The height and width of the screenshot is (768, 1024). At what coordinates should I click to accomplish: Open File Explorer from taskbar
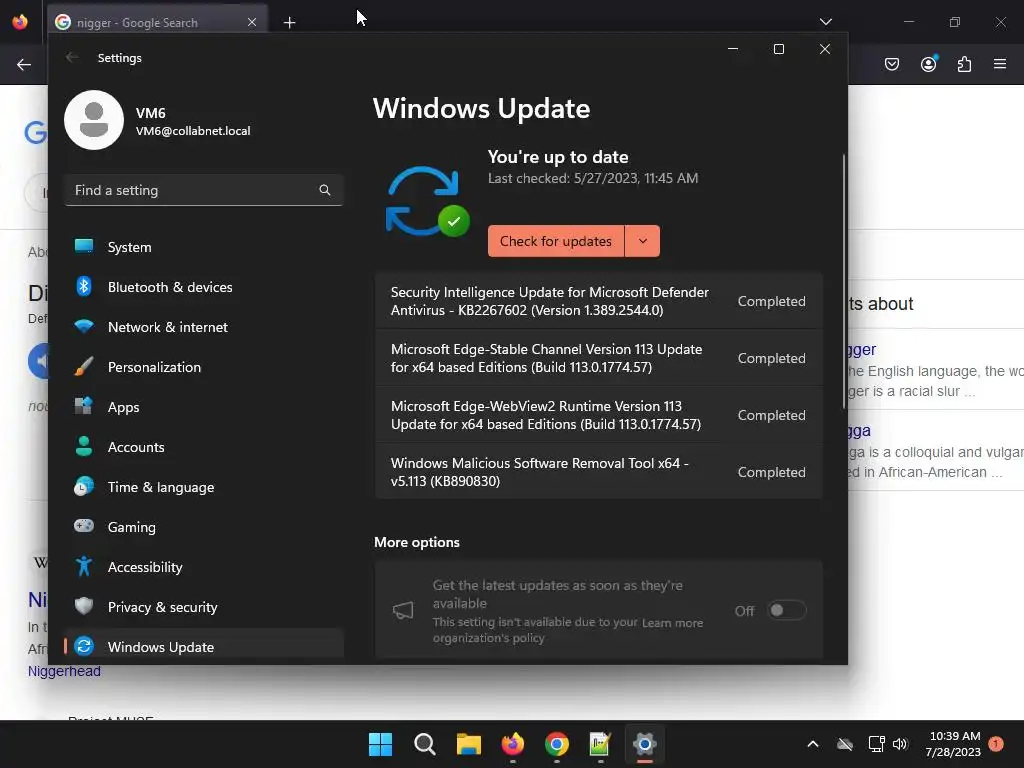pos(469,744)
